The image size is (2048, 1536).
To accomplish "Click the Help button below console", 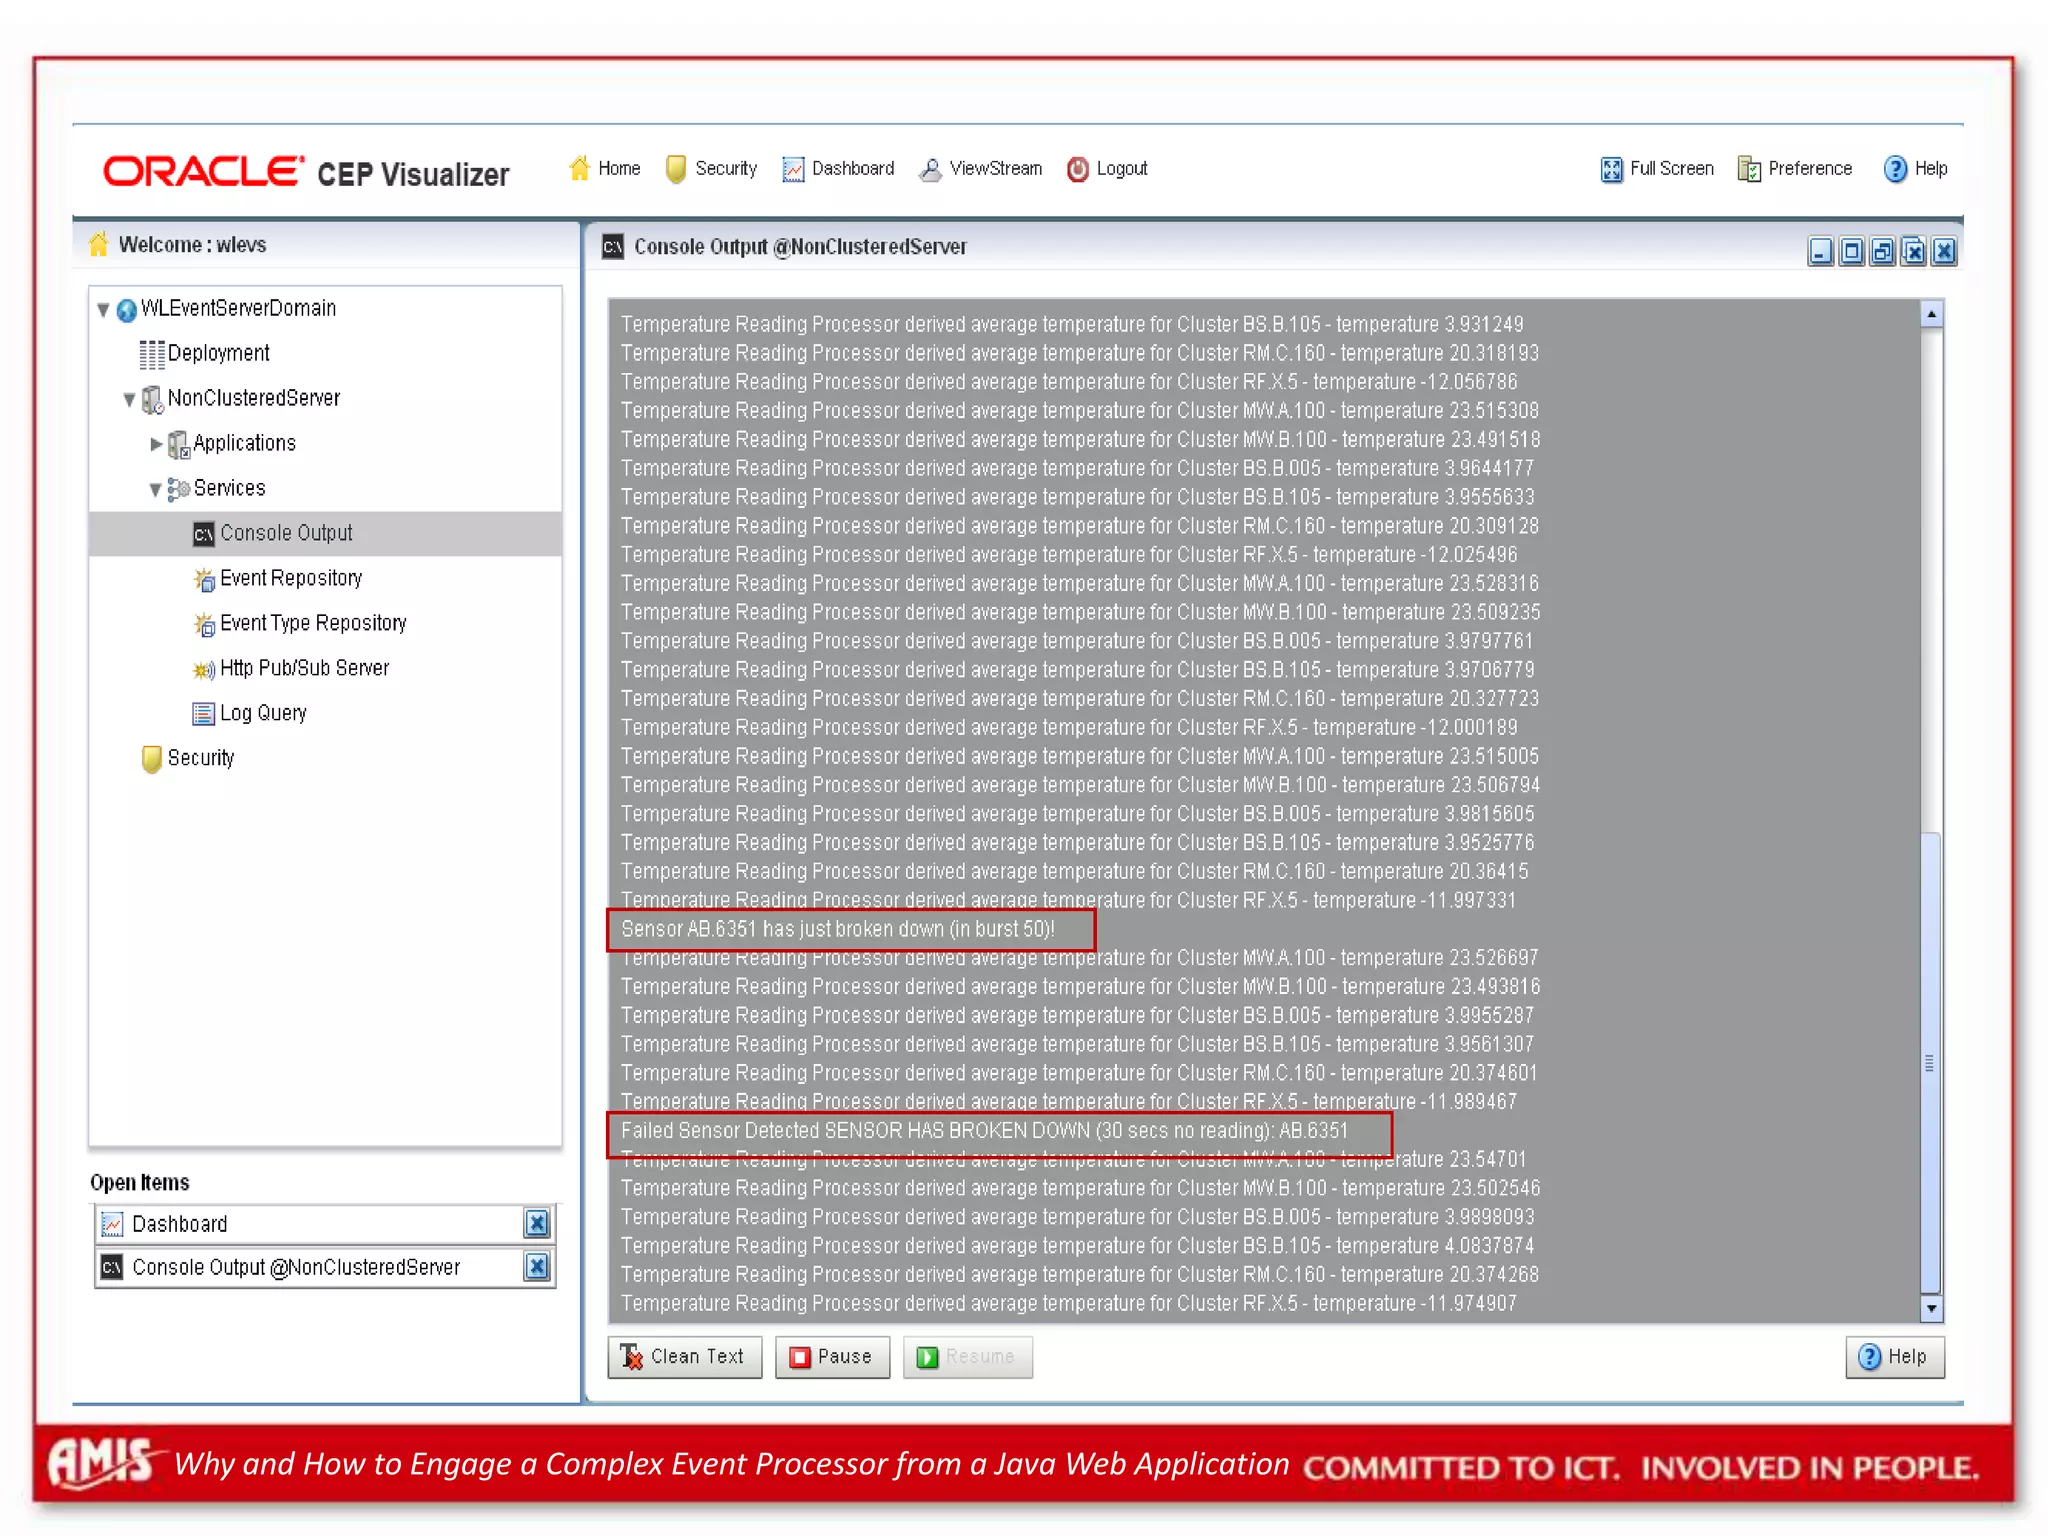I will [1894, 1357].
